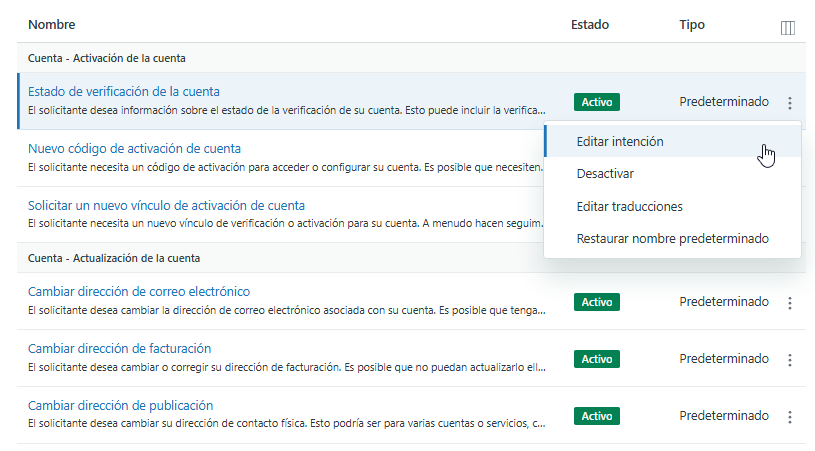The height and width of the screenshot is (451, 815).
Task: Click the Tipo column header
Action: [692, 24]
